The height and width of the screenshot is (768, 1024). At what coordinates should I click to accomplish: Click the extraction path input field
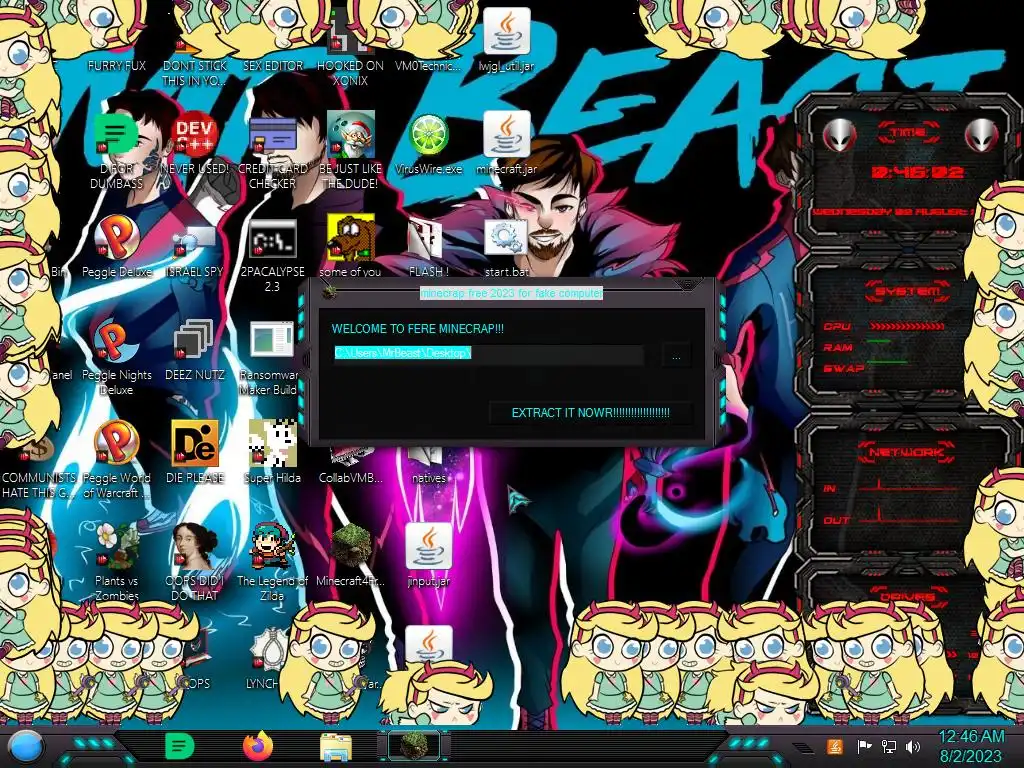488,353
